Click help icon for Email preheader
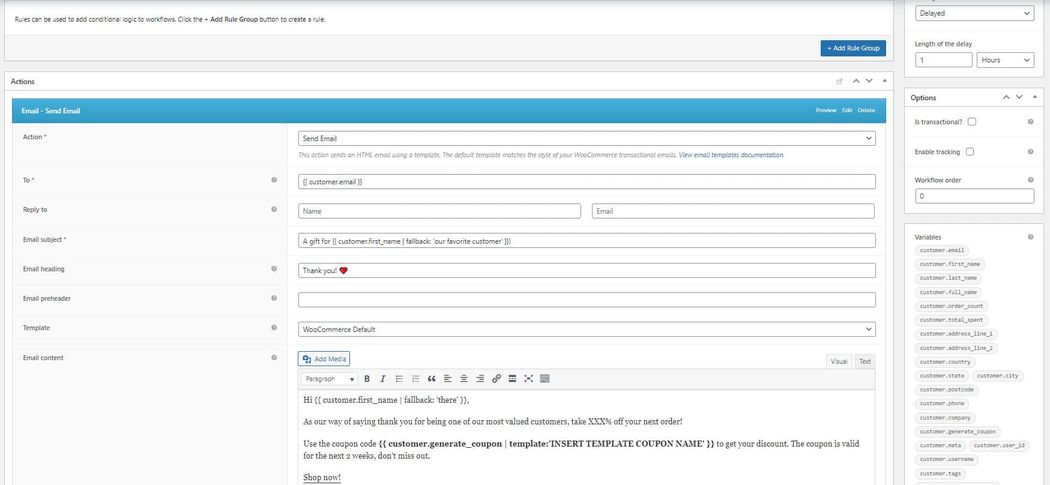The height and width of the screenshot is (485, 1050). tap(274, 298)
